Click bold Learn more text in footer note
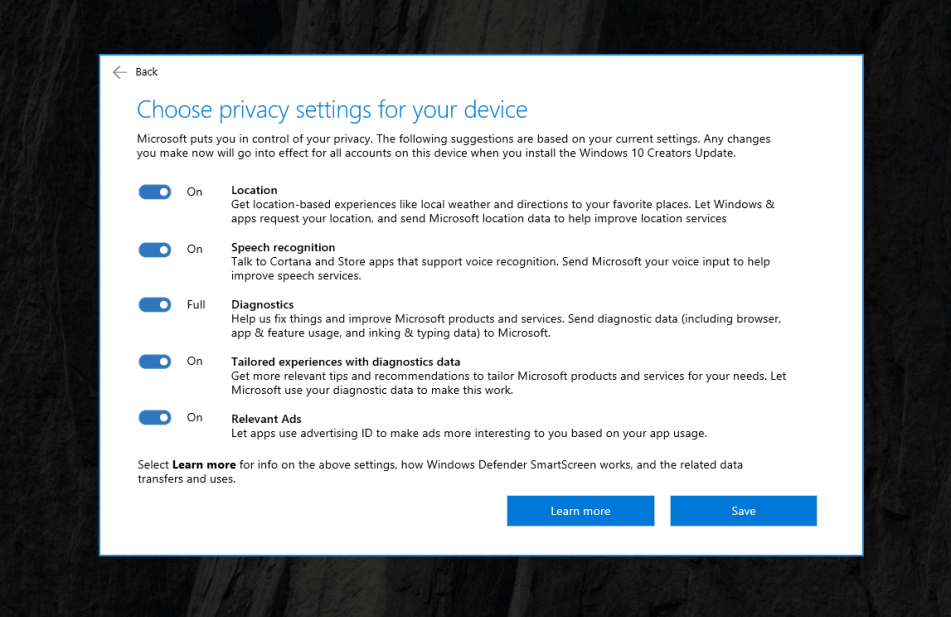 coord(204,465)
